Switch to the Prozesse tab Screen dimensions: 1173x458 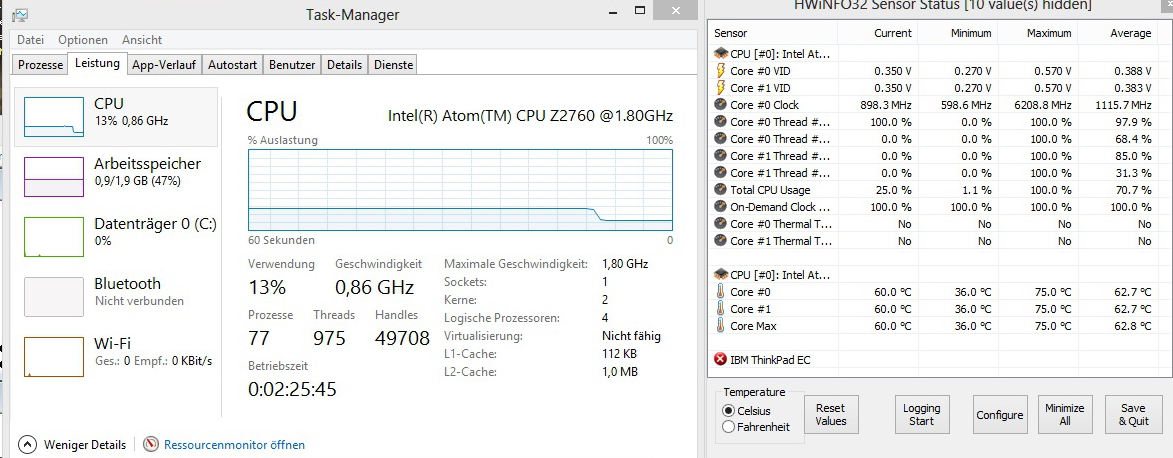(41, 65)
